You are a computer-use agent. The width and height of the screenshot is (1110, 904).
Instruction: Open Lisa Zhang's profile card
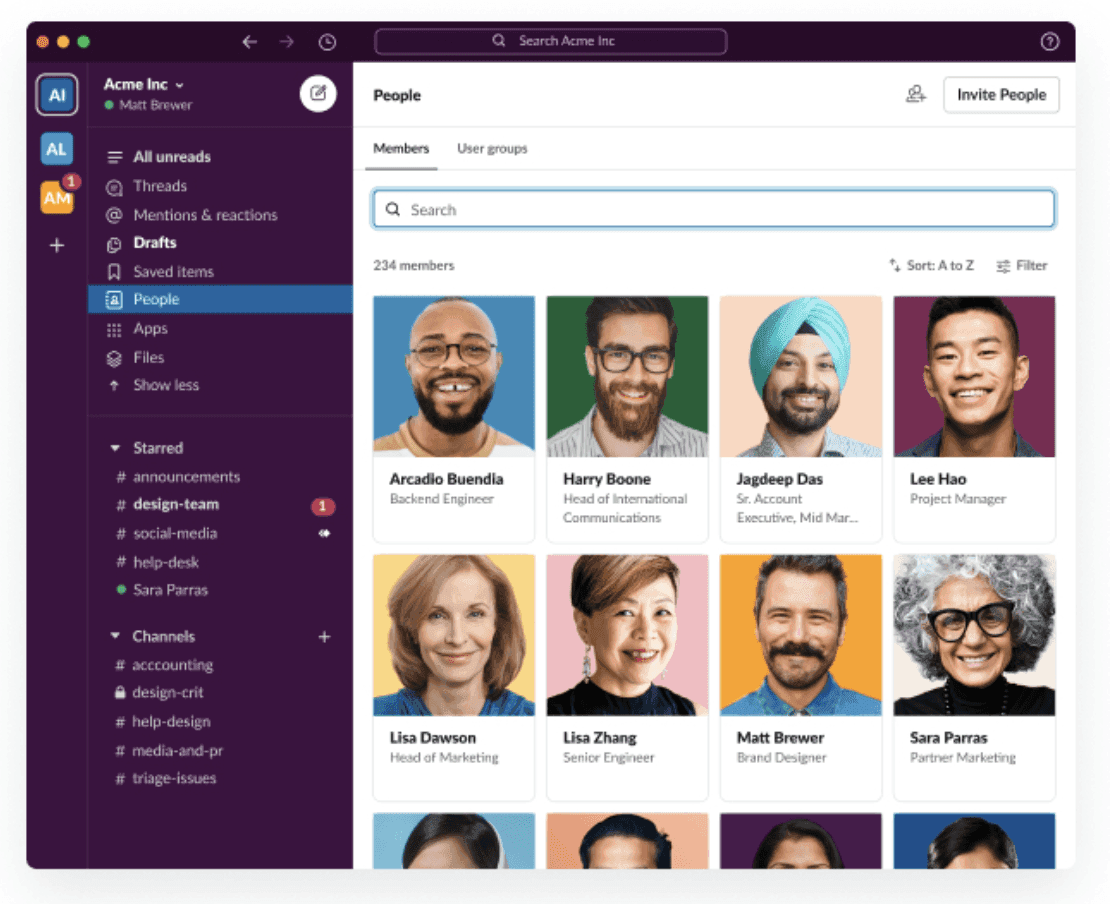click(627, 677)
